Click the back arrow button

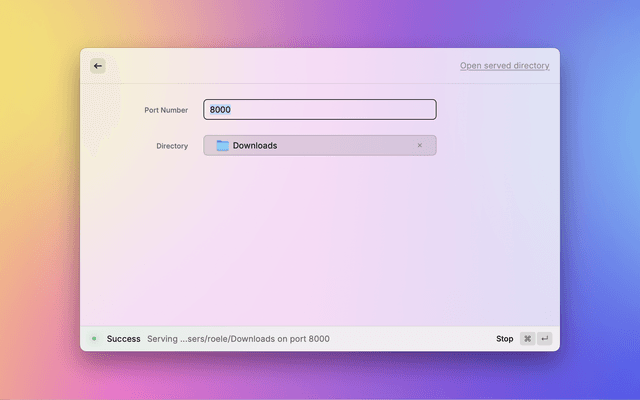(98, 66)
